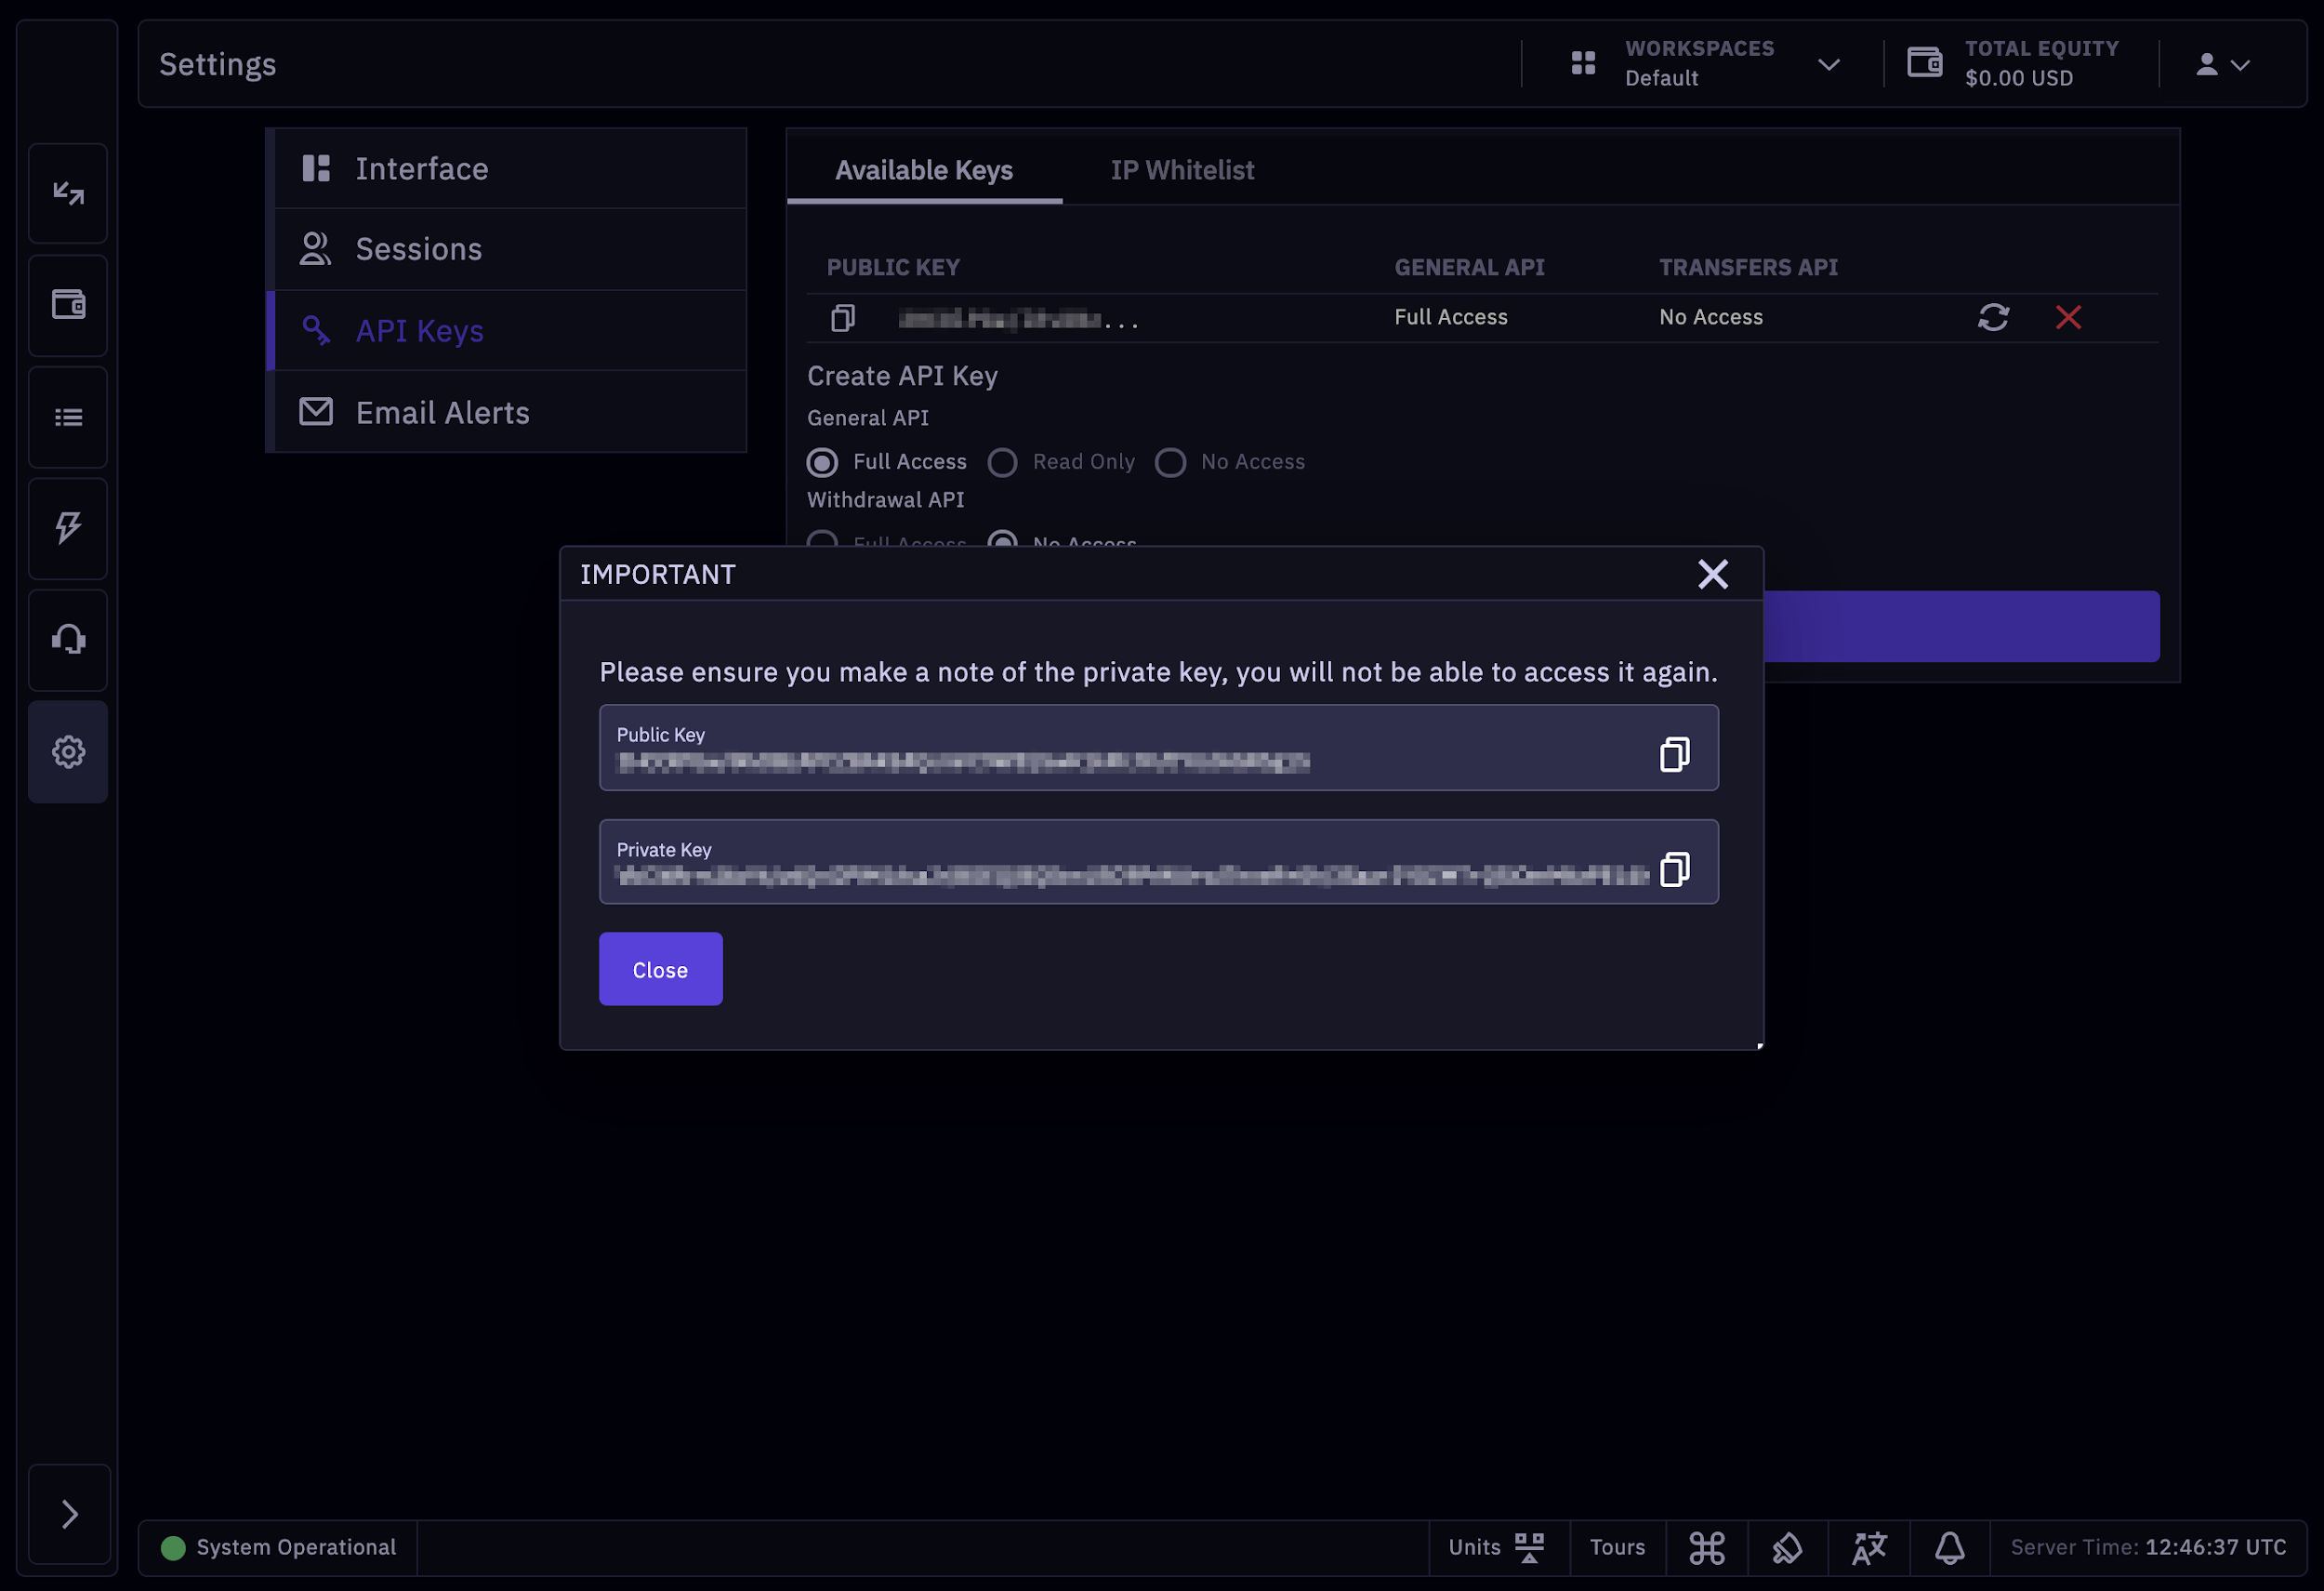Copy public key in Available Keys row
The width and height of the screenshot is (2324, 1591).
tap(842, 318)
